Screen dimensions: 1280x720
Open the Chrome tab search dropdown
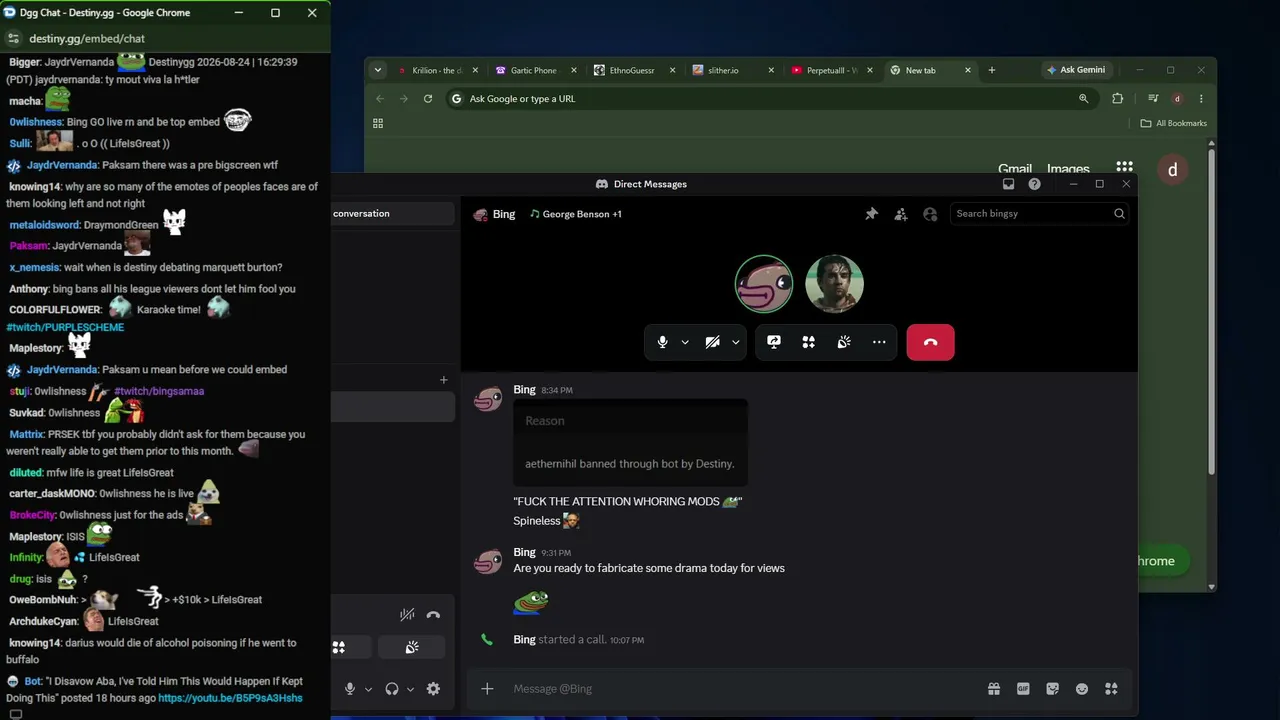tap(377, 70)
